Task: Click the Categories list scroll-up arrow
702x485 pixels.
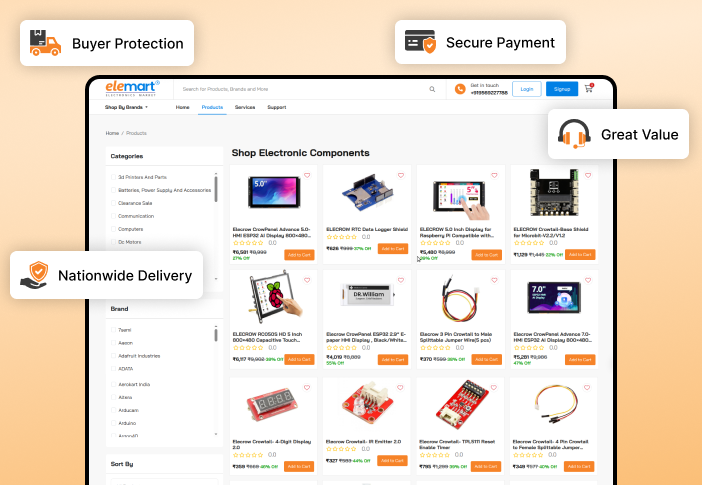Action: point(216,174)
